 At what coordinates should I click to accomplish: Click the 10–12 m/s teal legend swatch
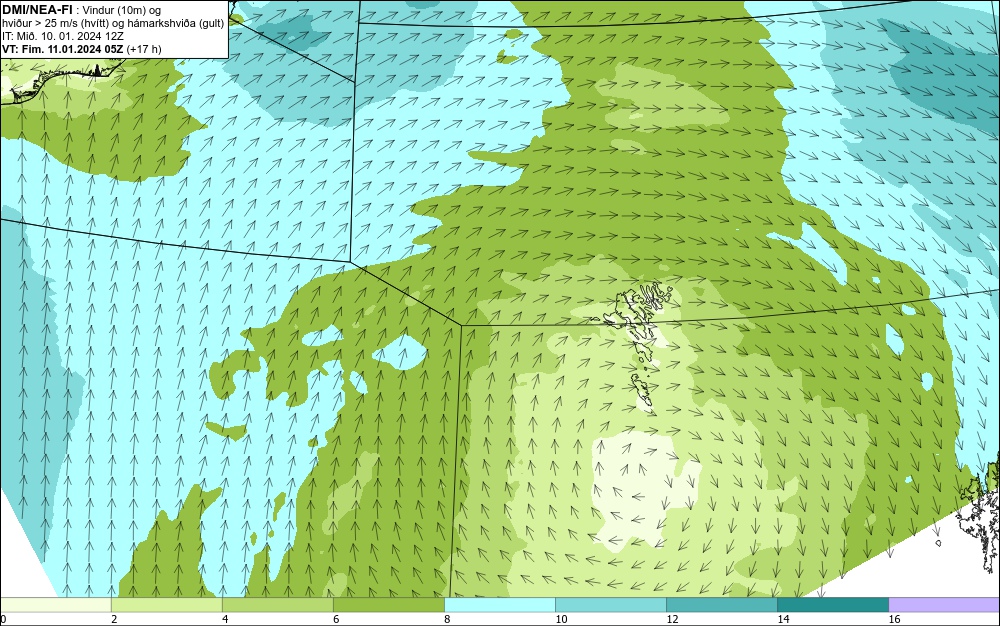coord(610,605)
